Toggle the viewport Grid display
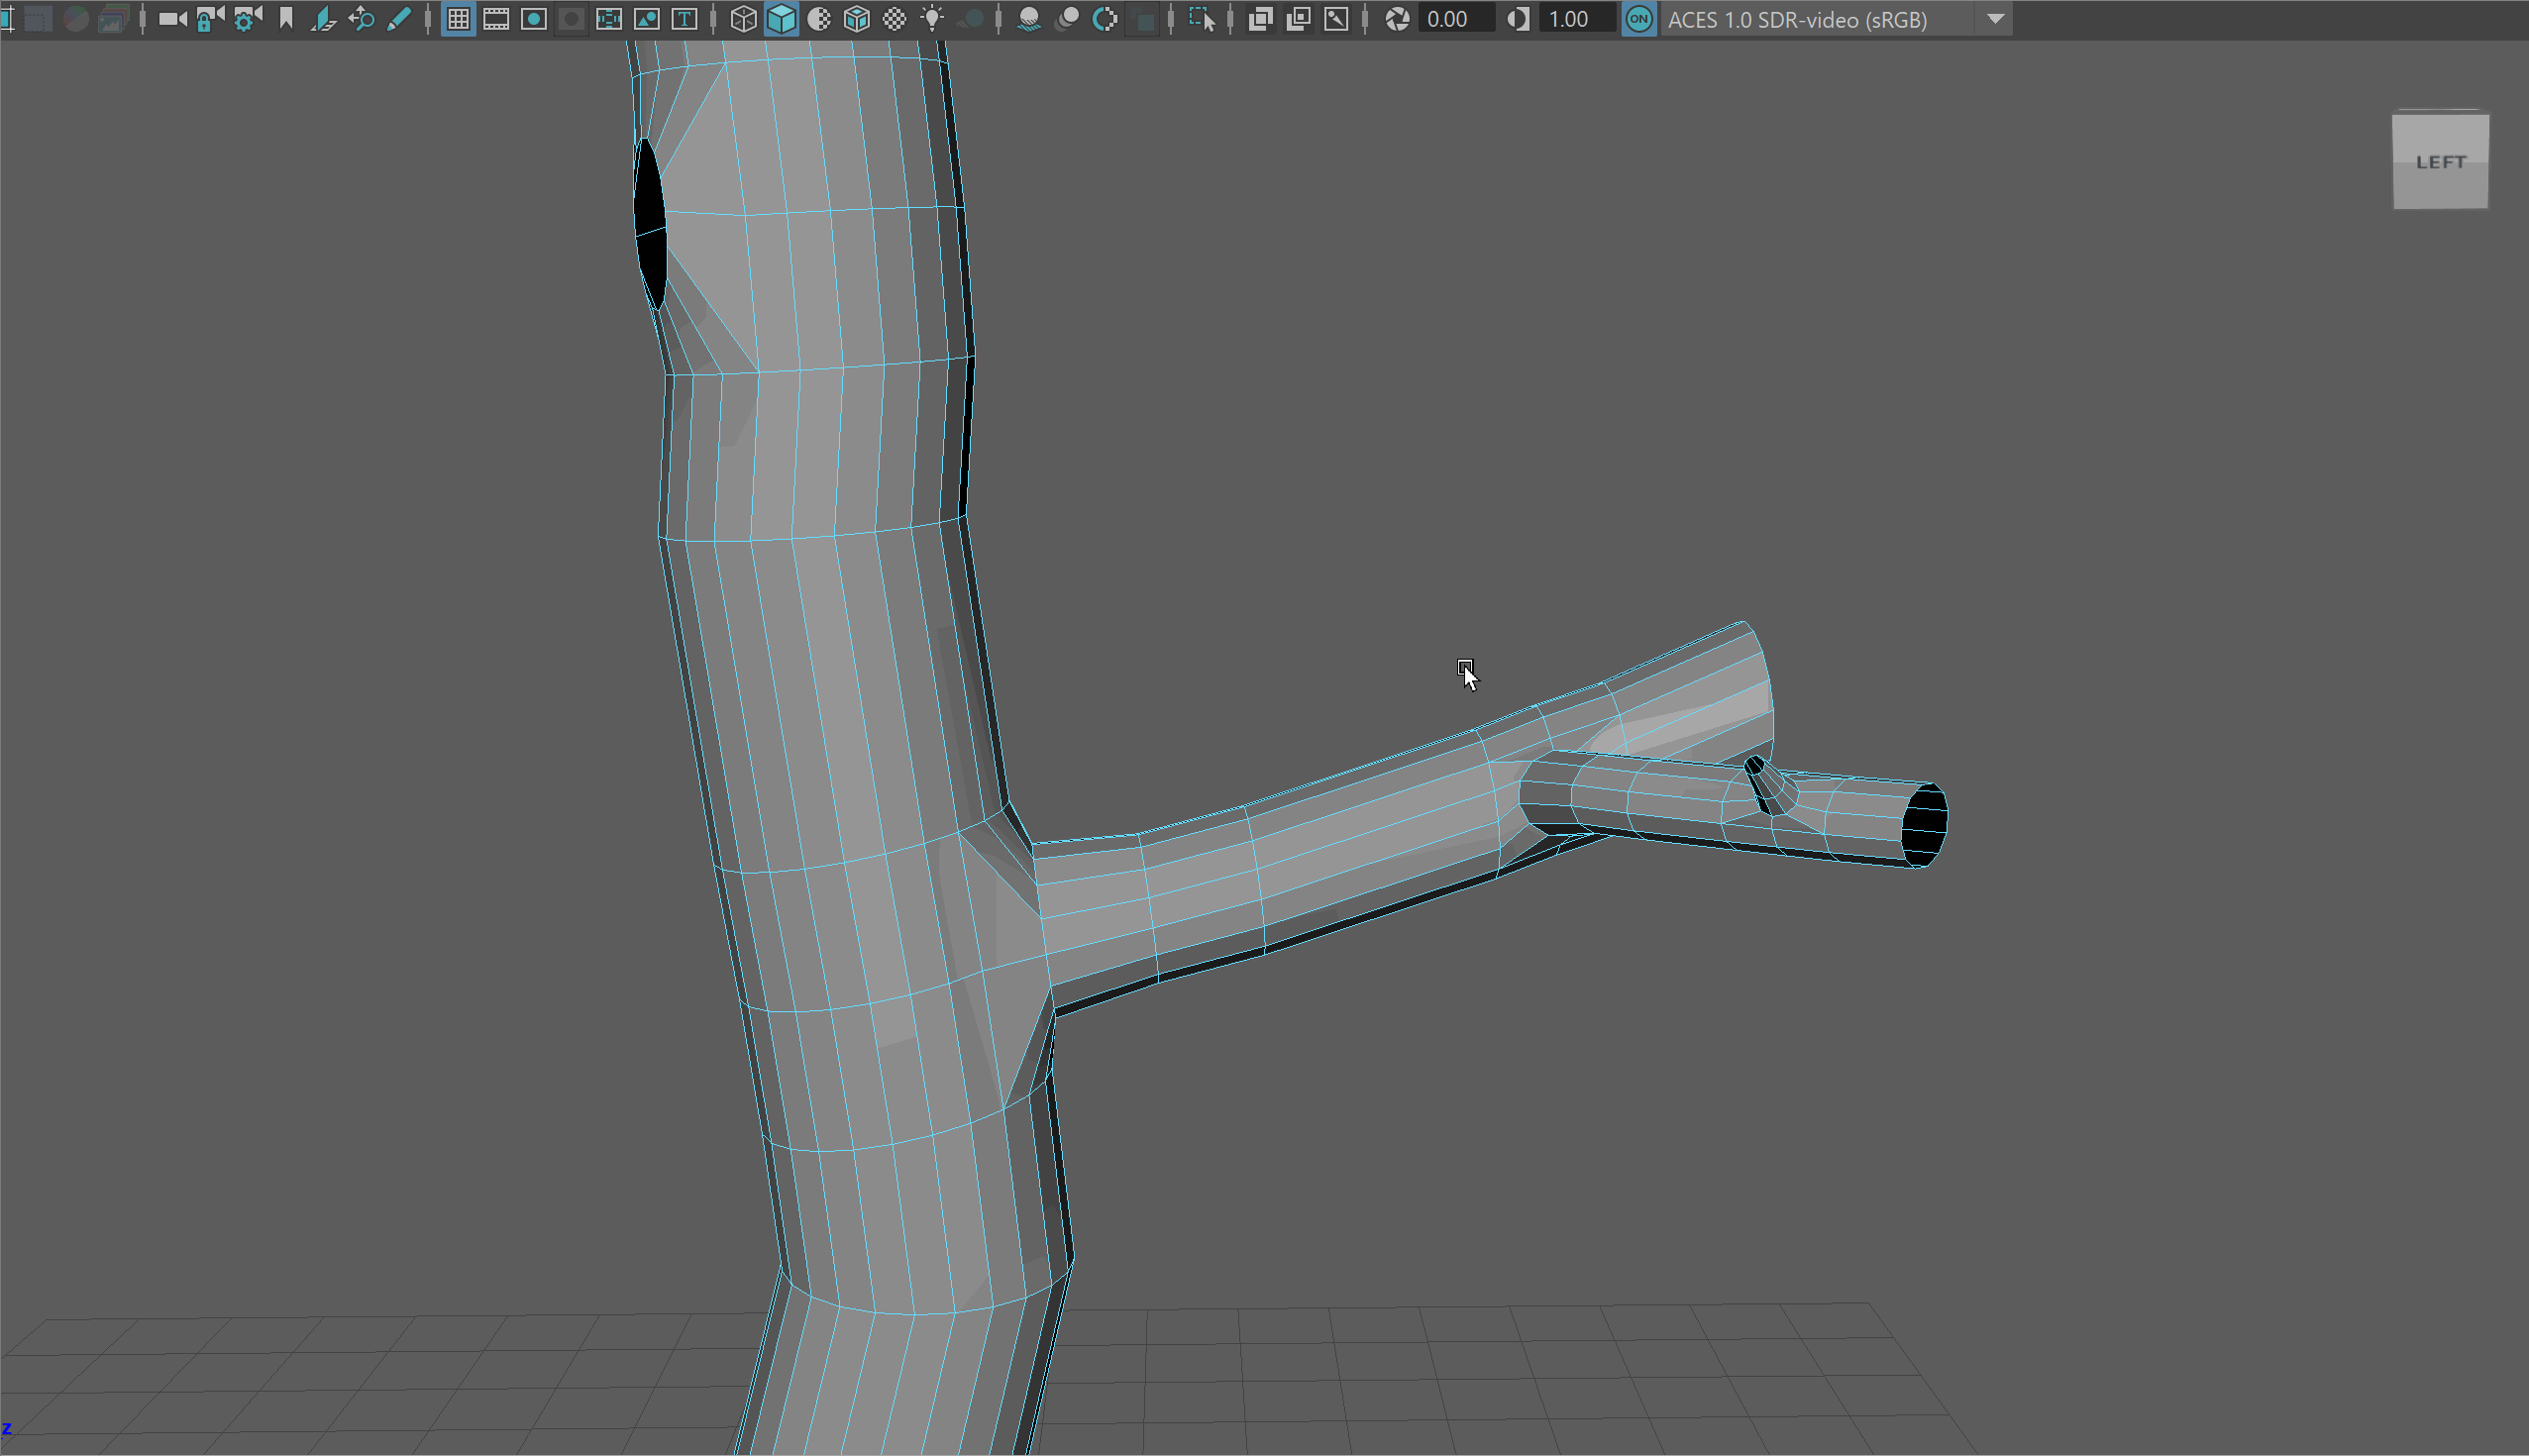The height and width of the screenshot is (1456, 2529). click(458, 19)
